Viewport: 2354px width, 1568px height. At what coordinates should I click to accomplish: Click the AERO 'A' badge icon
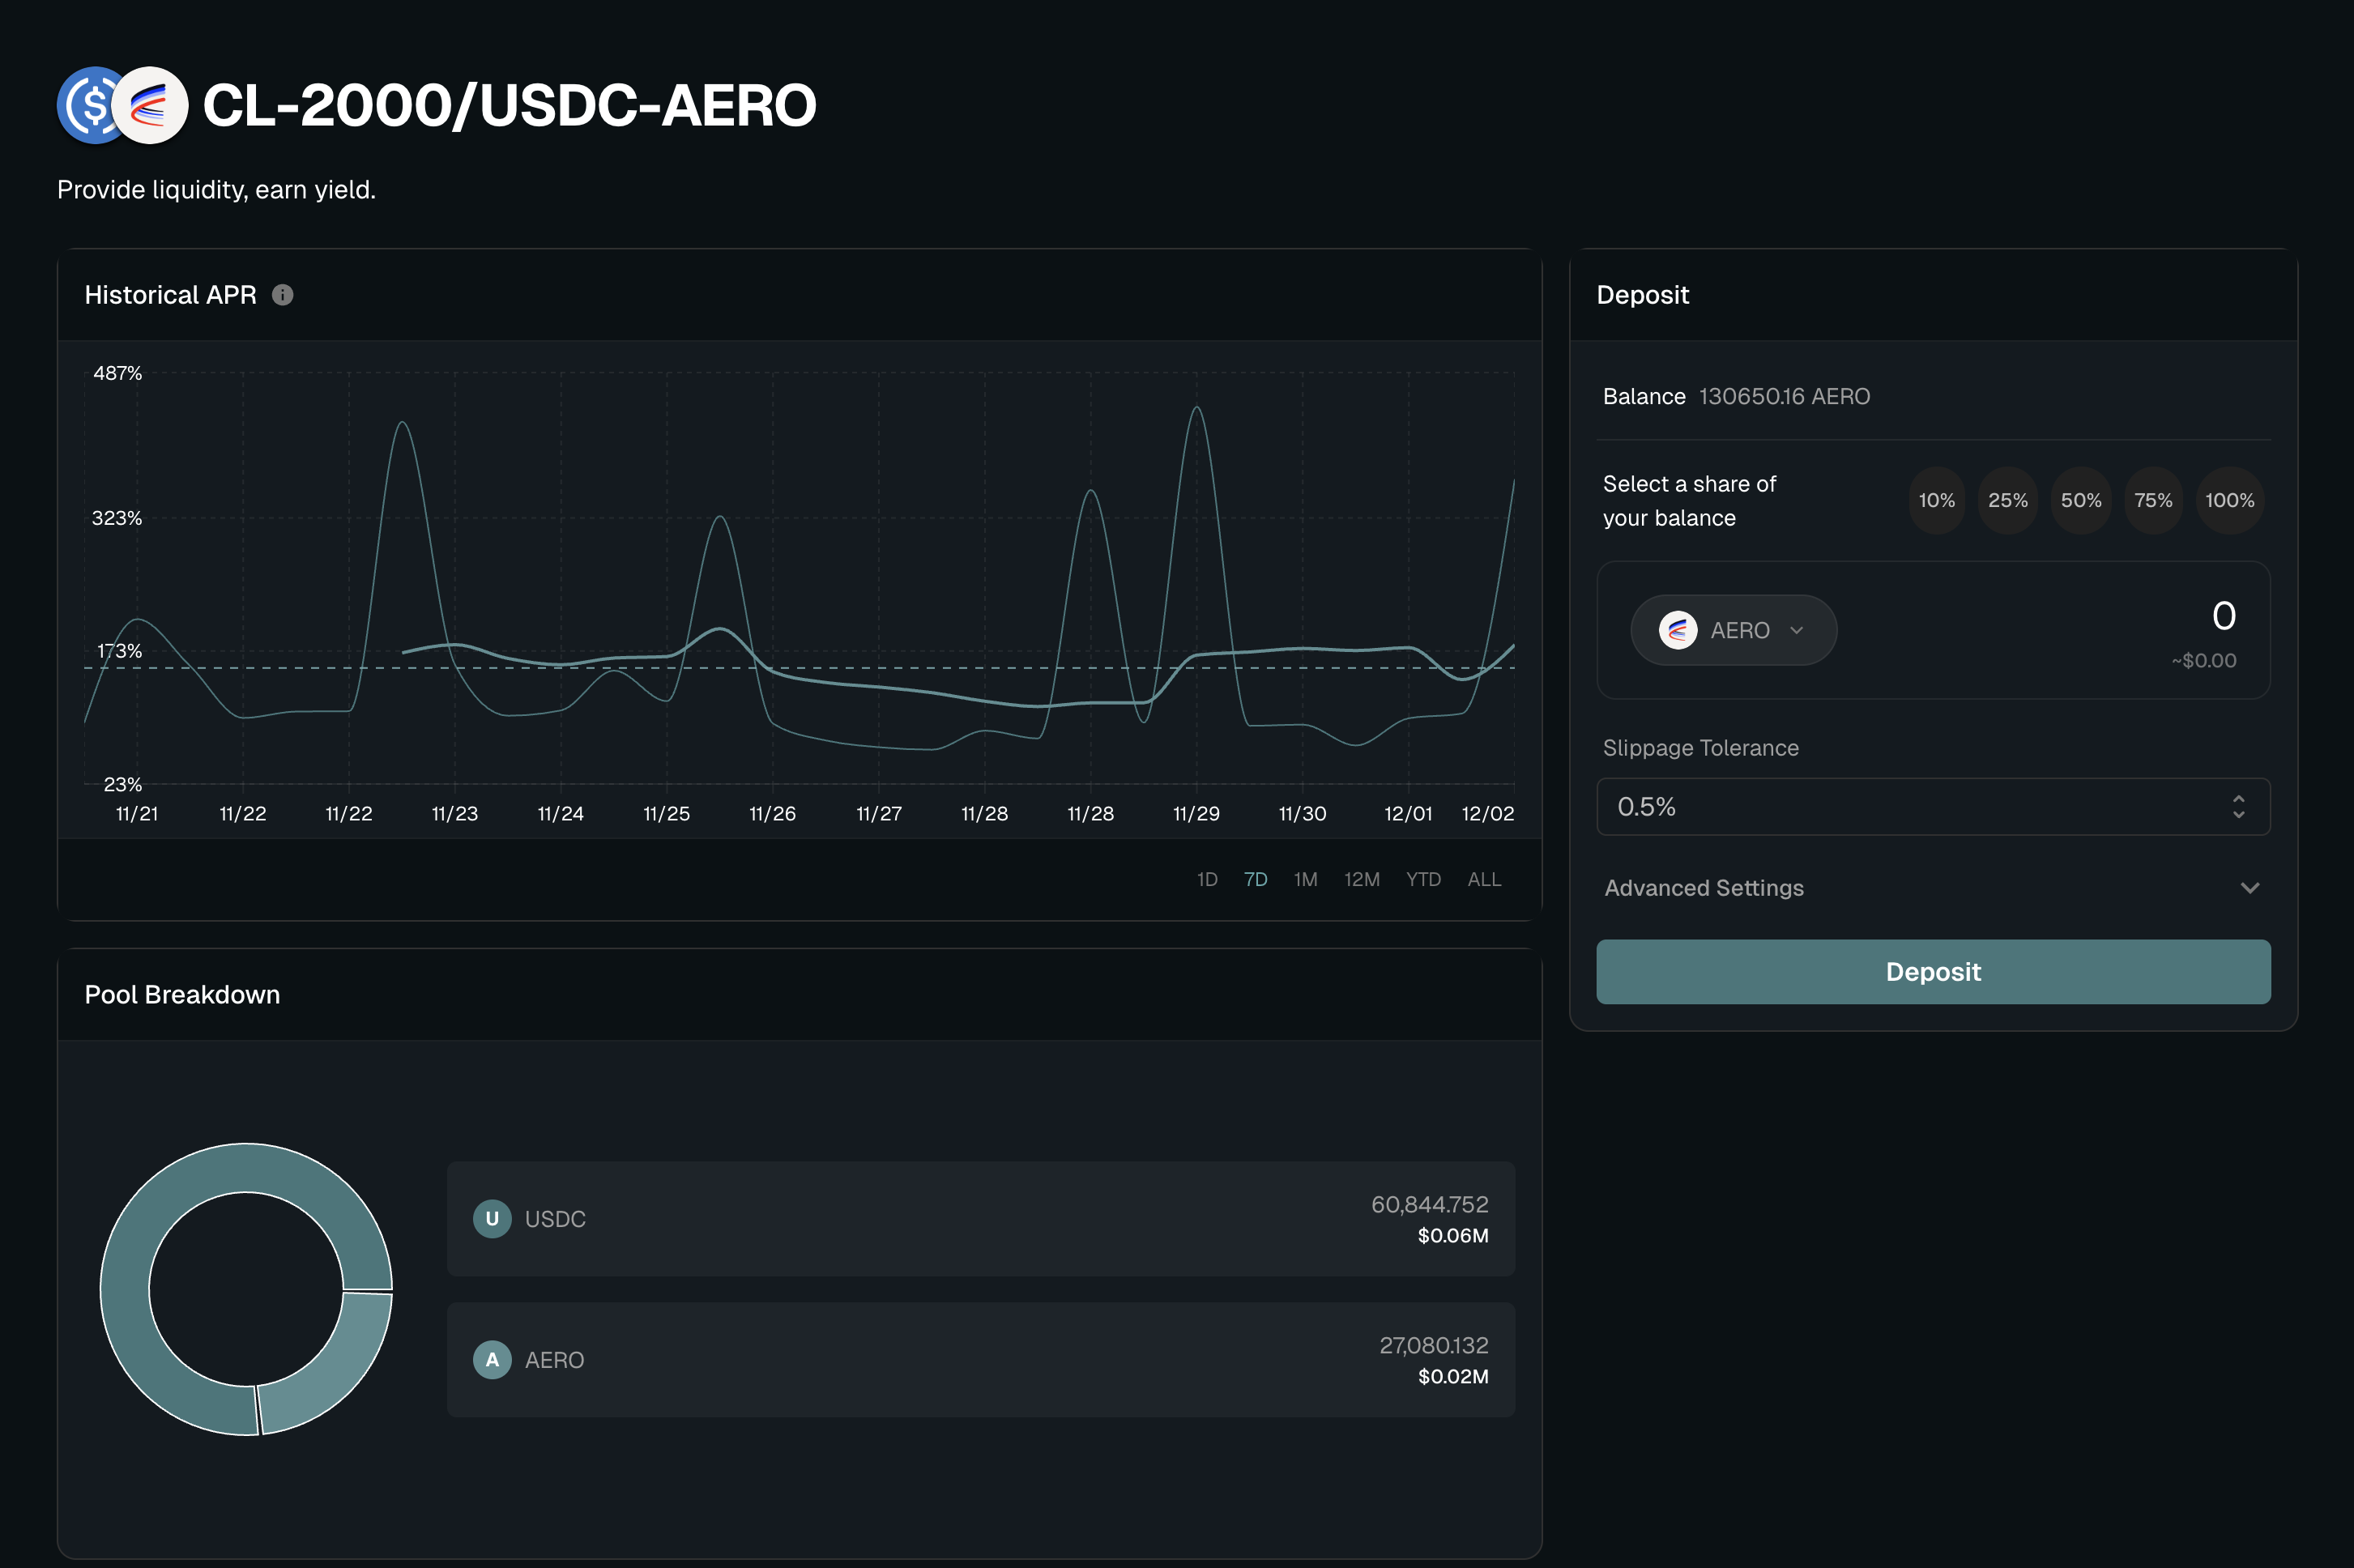(x=492, y=1360)
